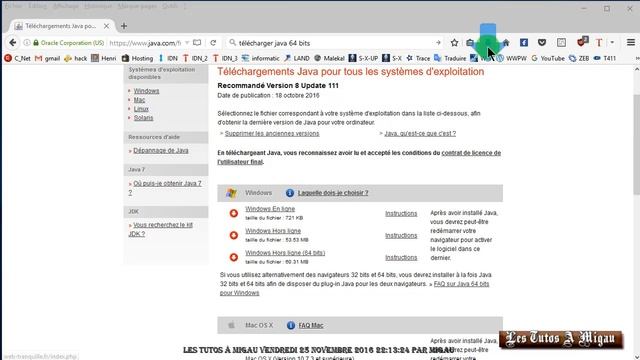The image size is (640, 360).
Task: Expand the address bar history dropdown
Action: click(187, 42)
